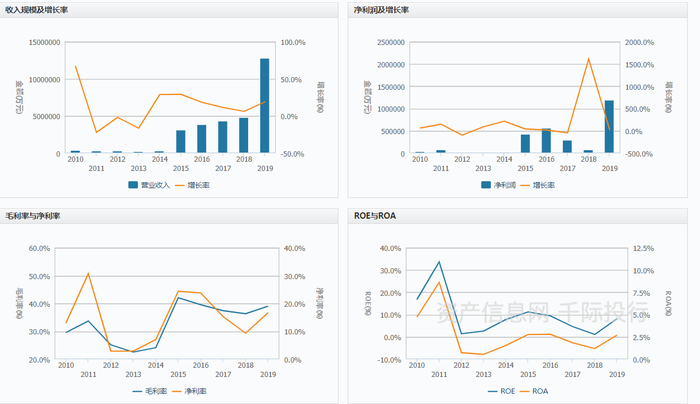Click the 2019 net profit bar
The height and width of the screenshot is (404, 700).
click(609, 127)
